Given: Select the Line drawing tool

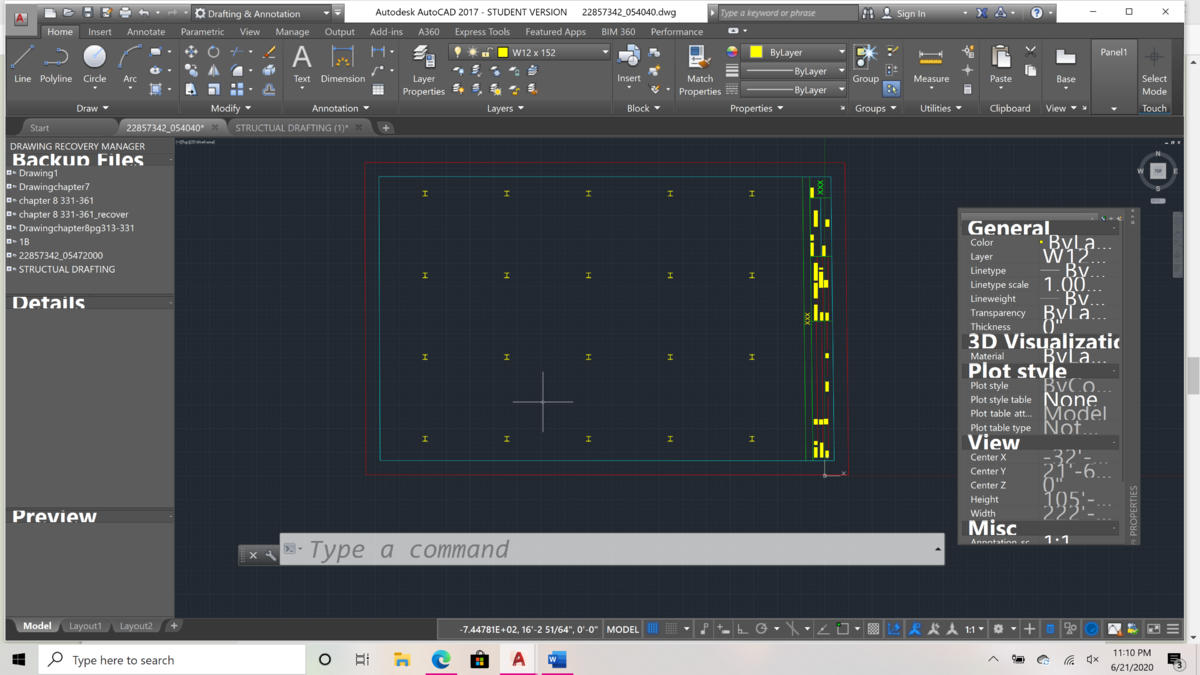Looking at the screenshot, I should pyautogui.click(x=22, y=64).
